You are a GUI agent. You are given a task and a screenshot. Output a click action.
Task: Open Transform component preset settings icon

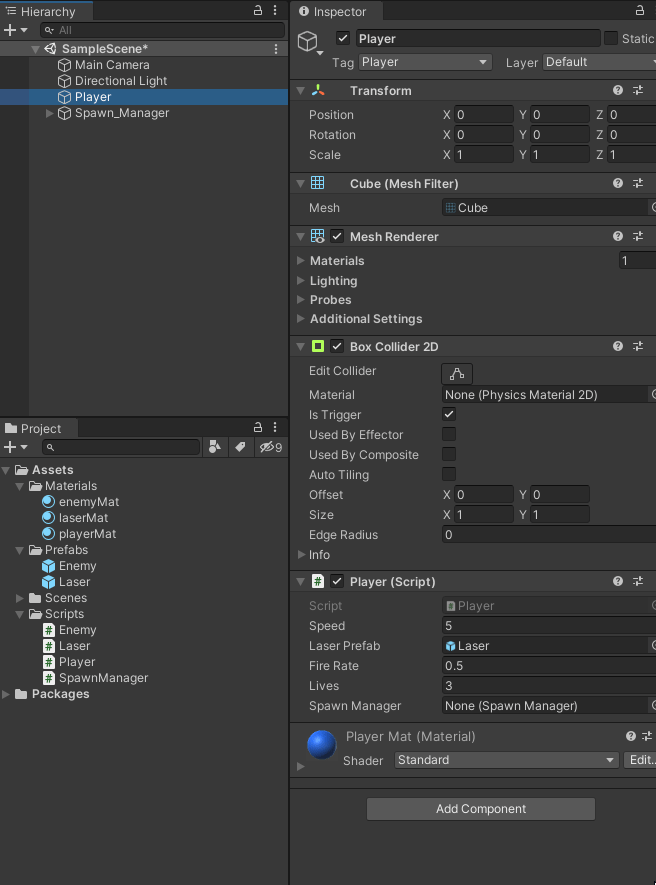tap(638, 90)
